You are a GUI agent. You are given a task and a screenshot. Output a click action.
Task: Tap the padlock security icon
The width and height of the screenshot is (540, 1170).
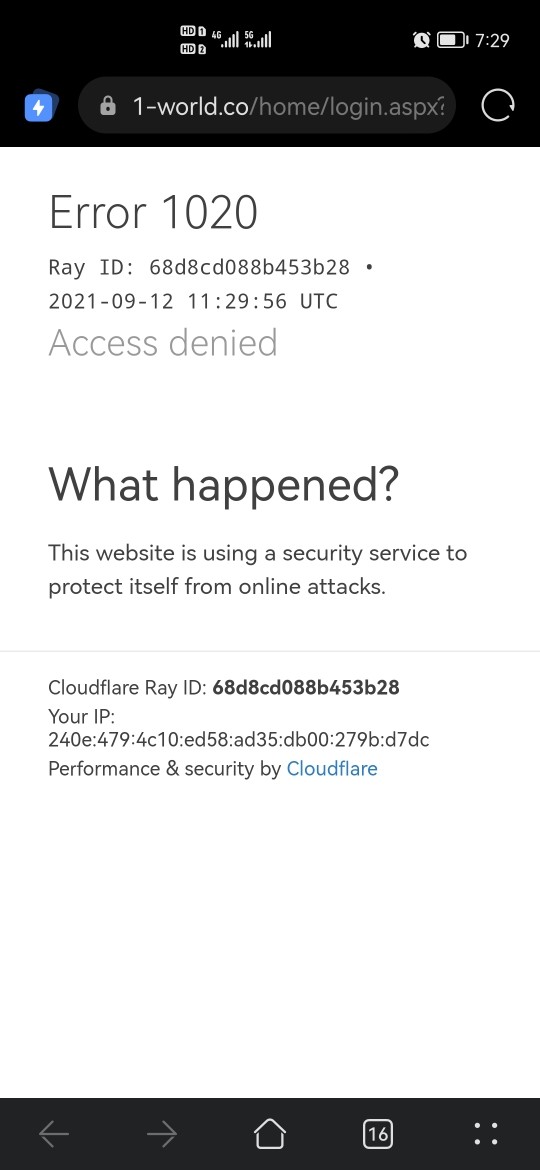pos(108,106)
